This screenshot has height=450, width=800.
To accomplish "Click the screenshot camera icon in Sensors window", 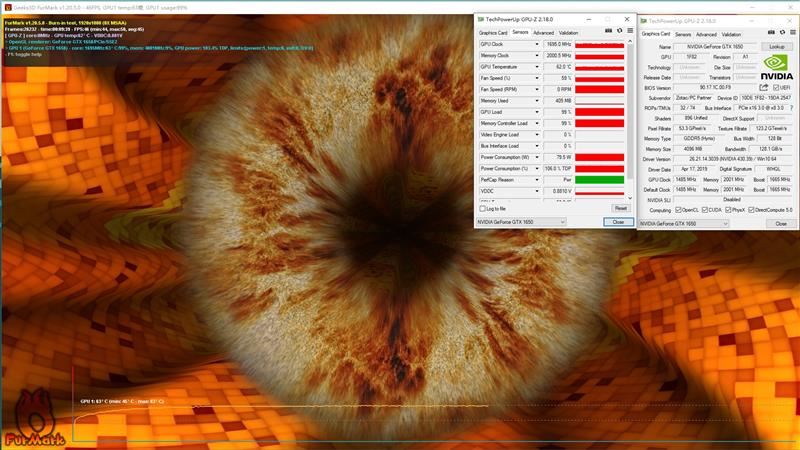I will click(608, 31).
